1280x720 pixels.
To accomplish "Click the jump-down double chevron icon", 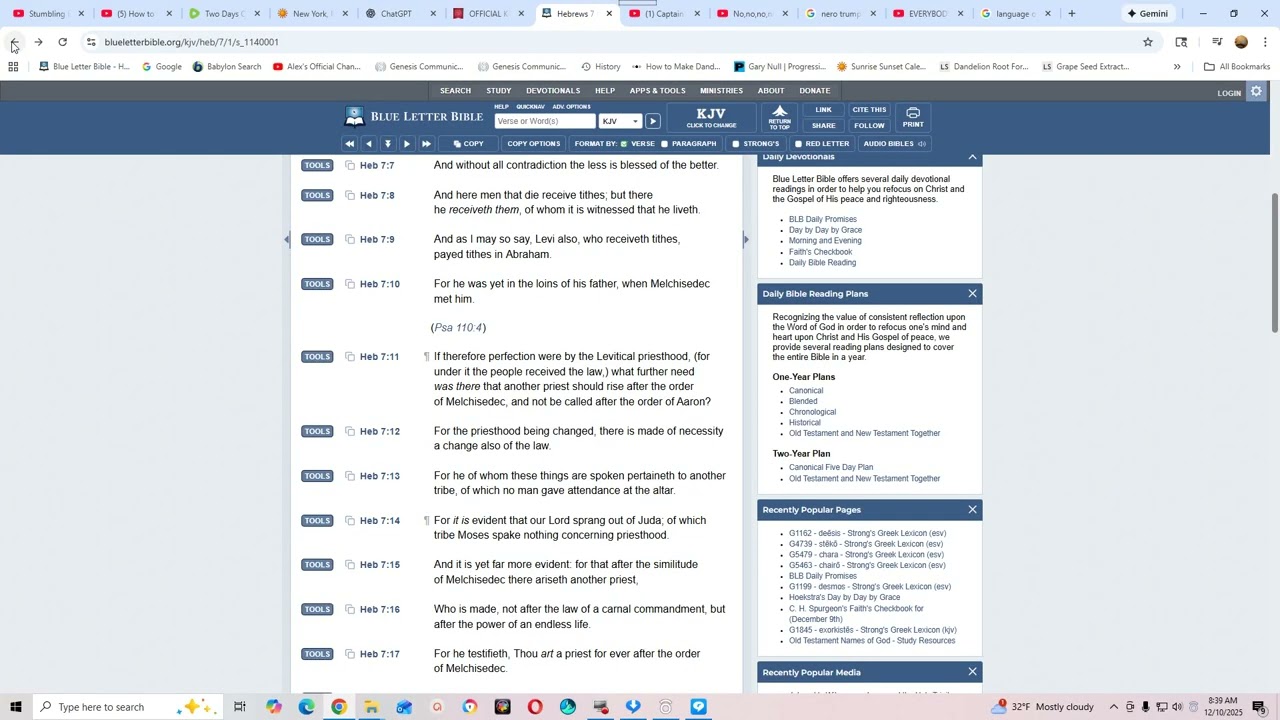I will (388, 144).
